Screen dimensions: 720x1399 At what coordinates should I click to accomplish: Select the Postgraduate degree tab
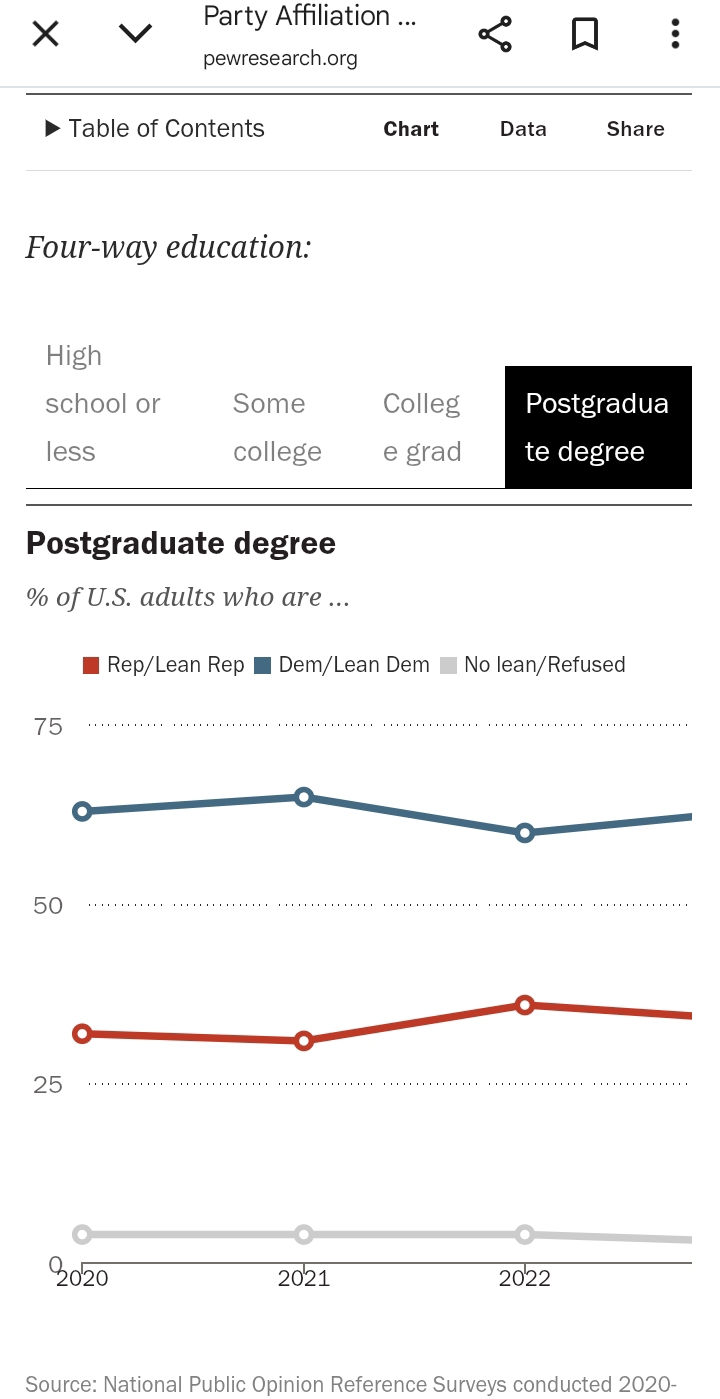click(x=597, y=428)
